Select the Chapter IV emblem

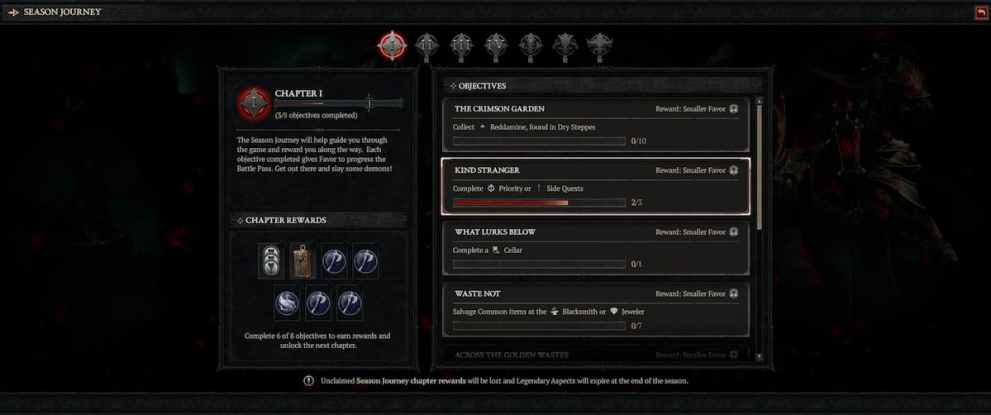click(x=496, y=47)
